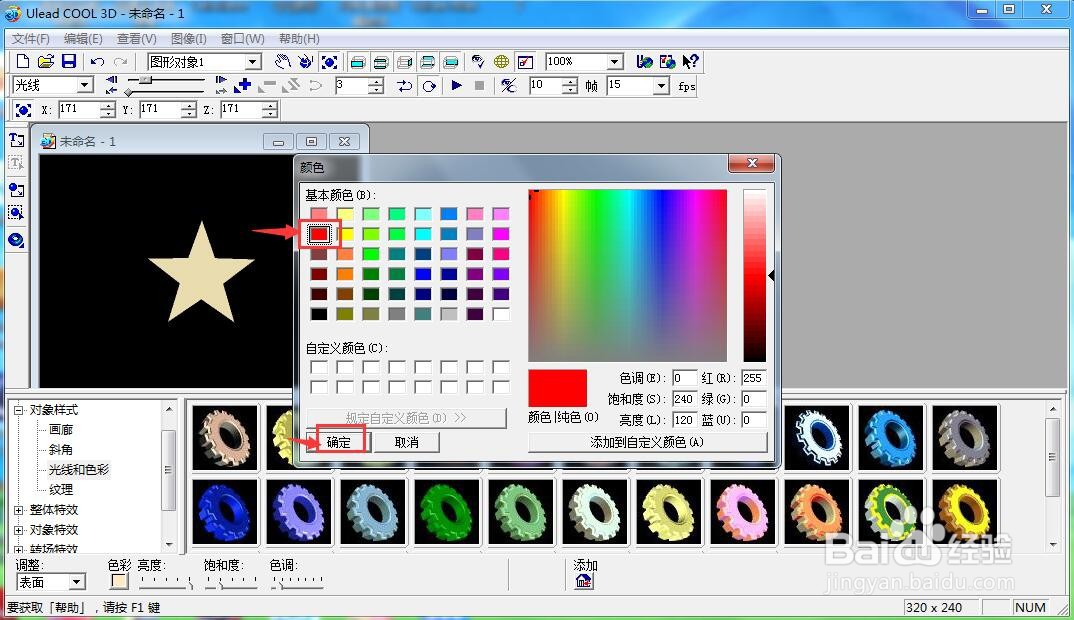Select the Rotate object hand tool
Screen dimensions: 1074x620
(x=305, y=62)
